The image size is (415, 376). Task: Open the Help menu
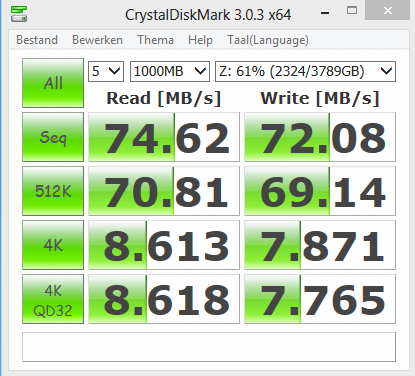[x=200, y=40]
